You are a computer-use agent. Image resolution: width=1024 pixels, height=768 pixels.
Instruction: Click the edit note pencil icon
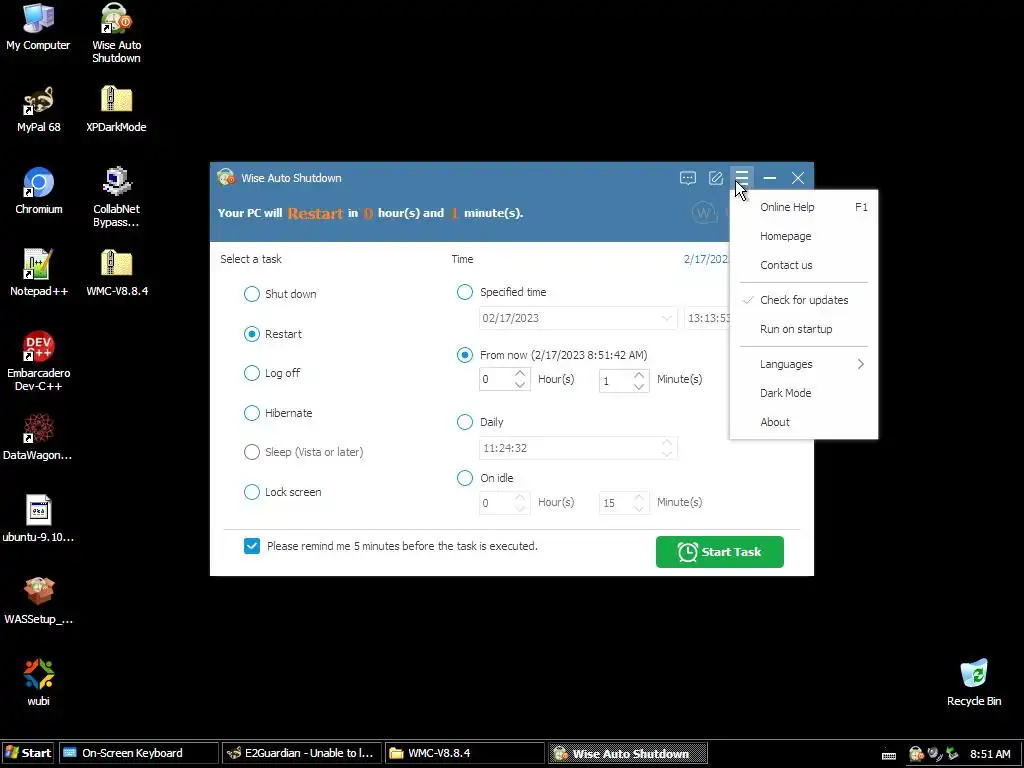[716, 178]
